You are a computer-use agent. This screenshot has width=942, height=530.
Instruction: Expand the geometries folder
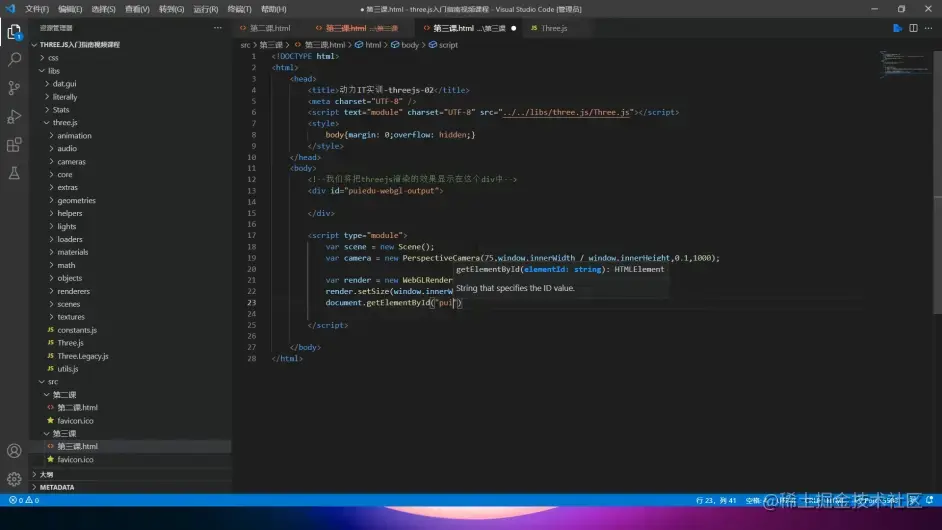coord(76,200)
